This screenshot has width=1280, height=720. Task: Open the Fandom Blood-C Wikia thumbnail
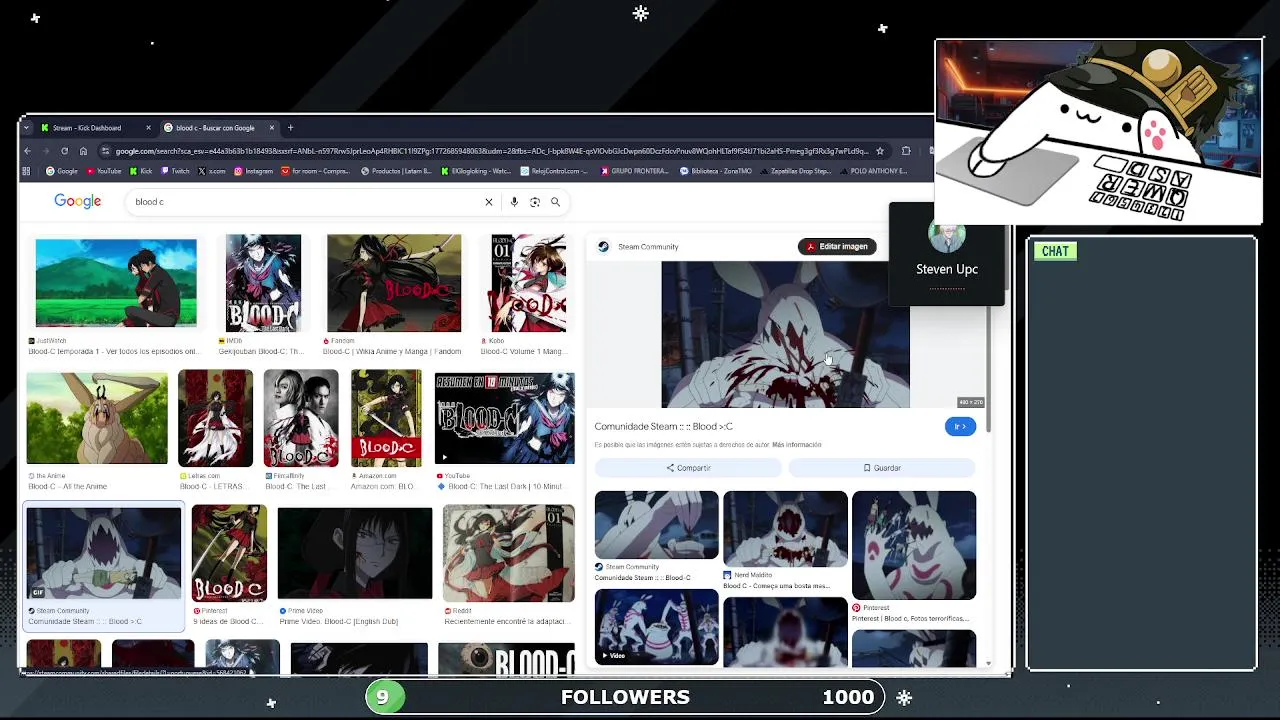click(x=394, y=283)
